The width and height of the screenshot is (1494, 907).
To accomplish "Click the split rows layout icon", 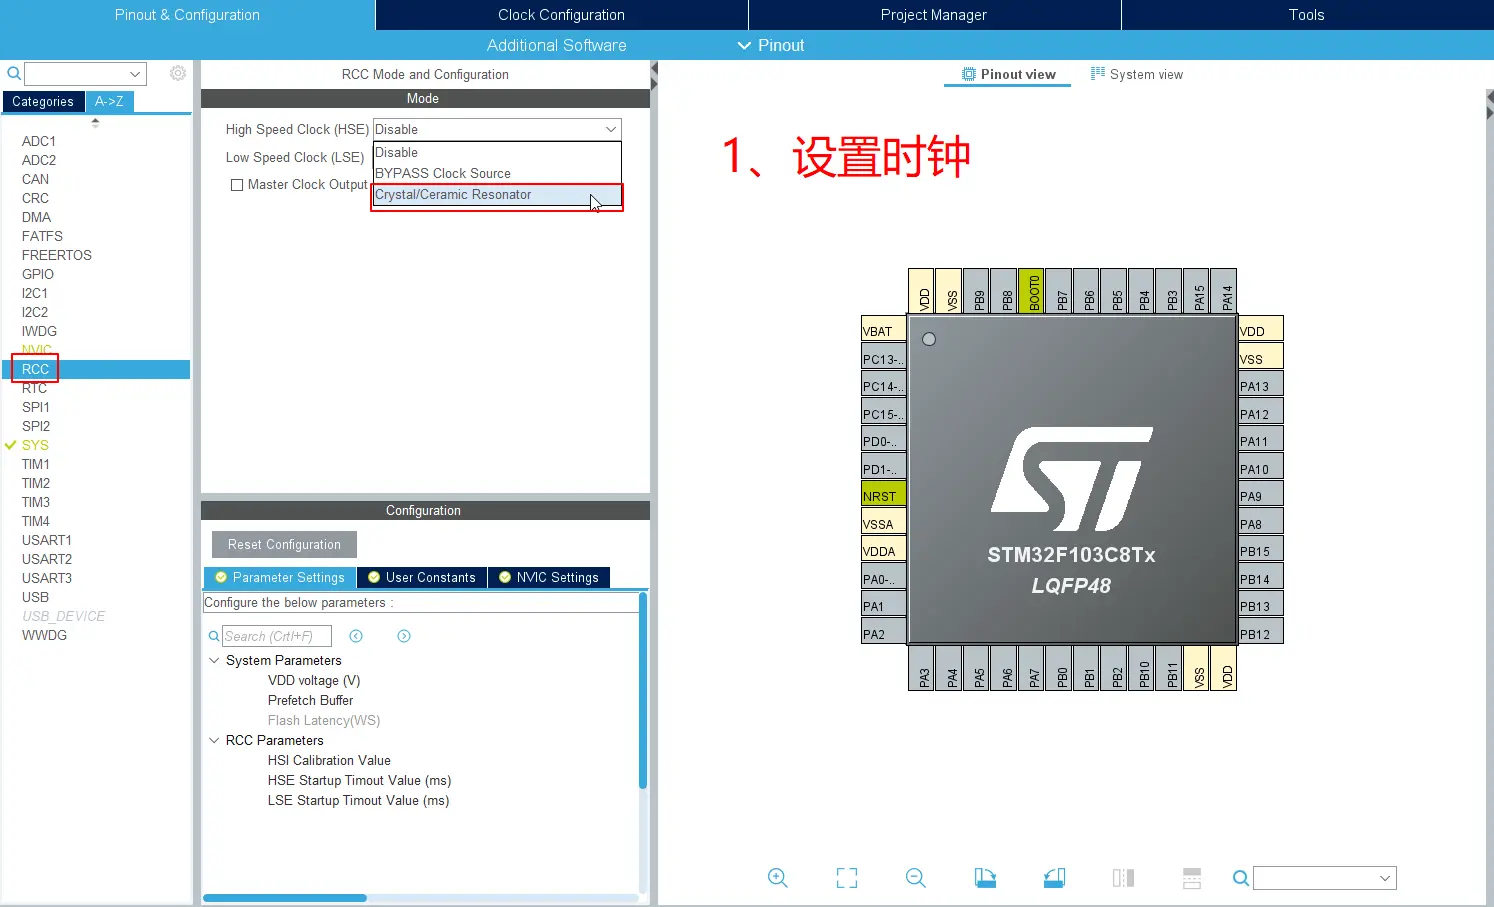I will click(1192, 878).
